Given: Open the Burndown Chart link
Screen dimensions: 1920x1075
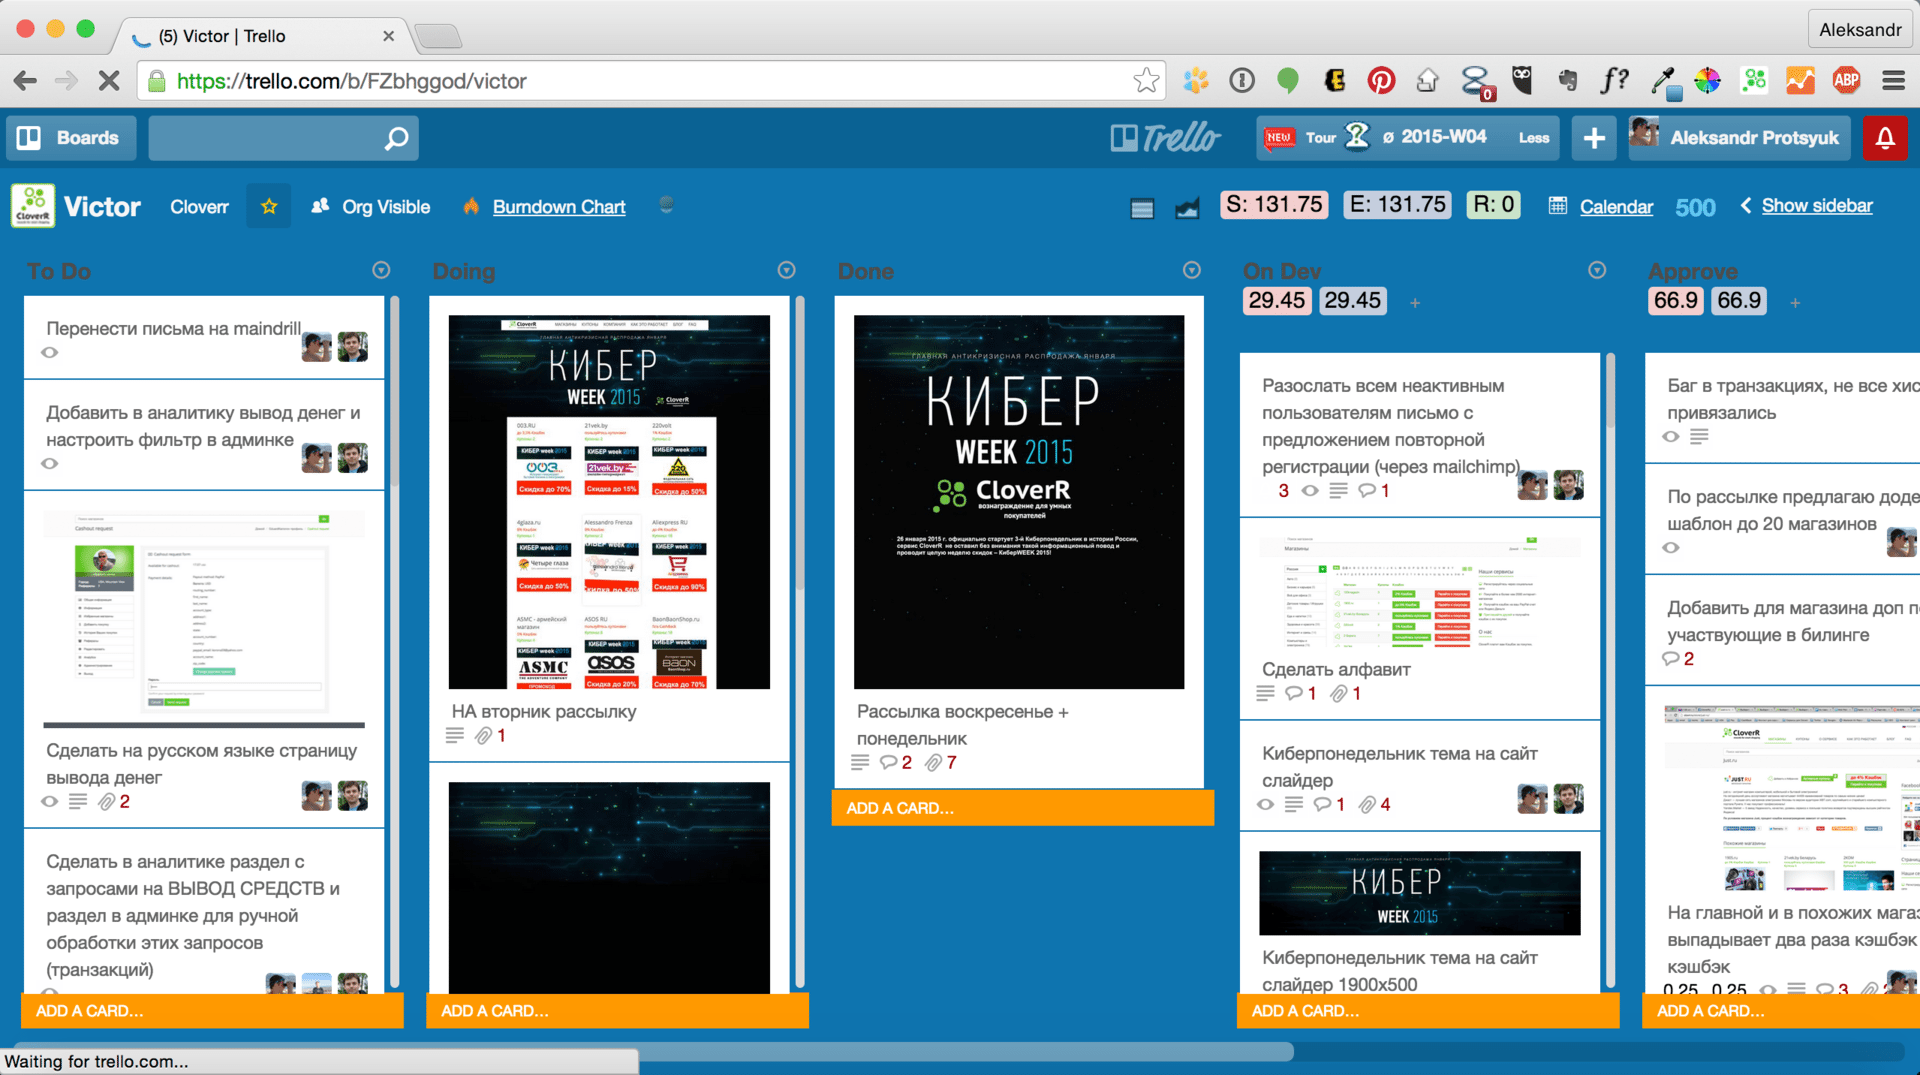Looking at the screenshot, I should point(559,207).
